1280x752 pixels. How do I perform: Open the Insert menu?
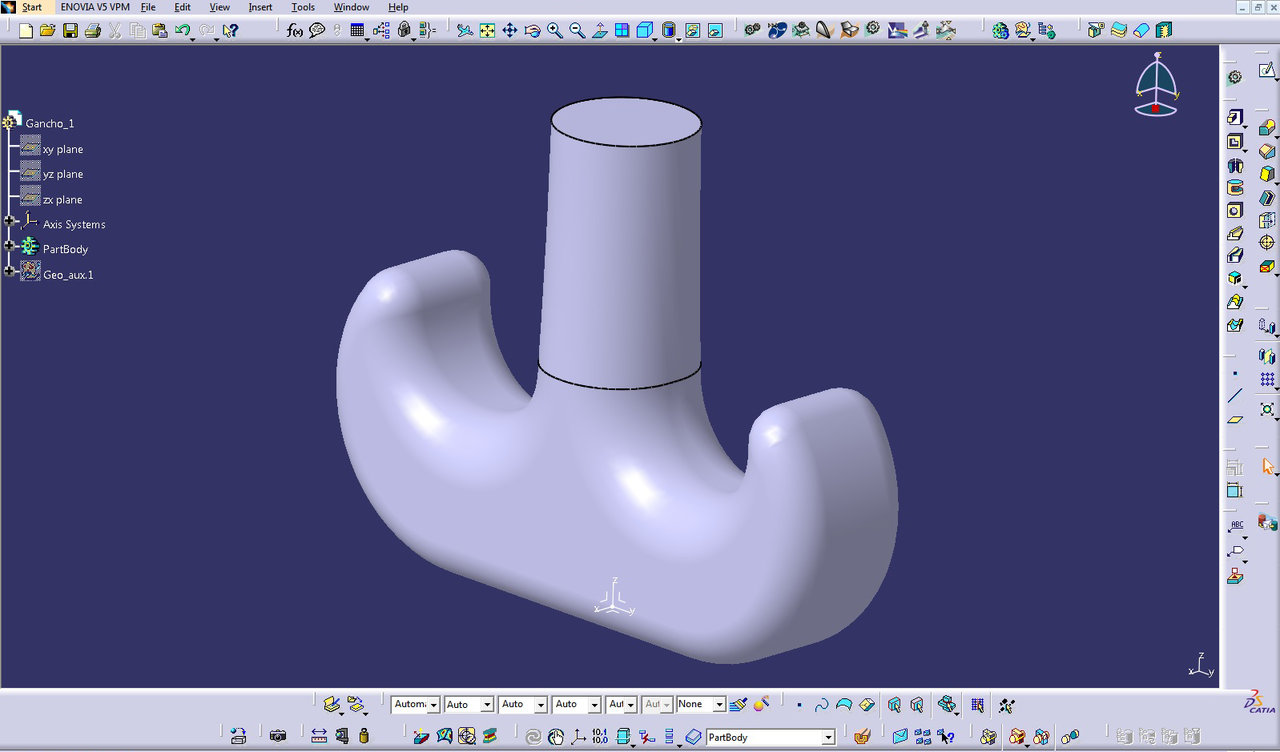tap(260, 7)
